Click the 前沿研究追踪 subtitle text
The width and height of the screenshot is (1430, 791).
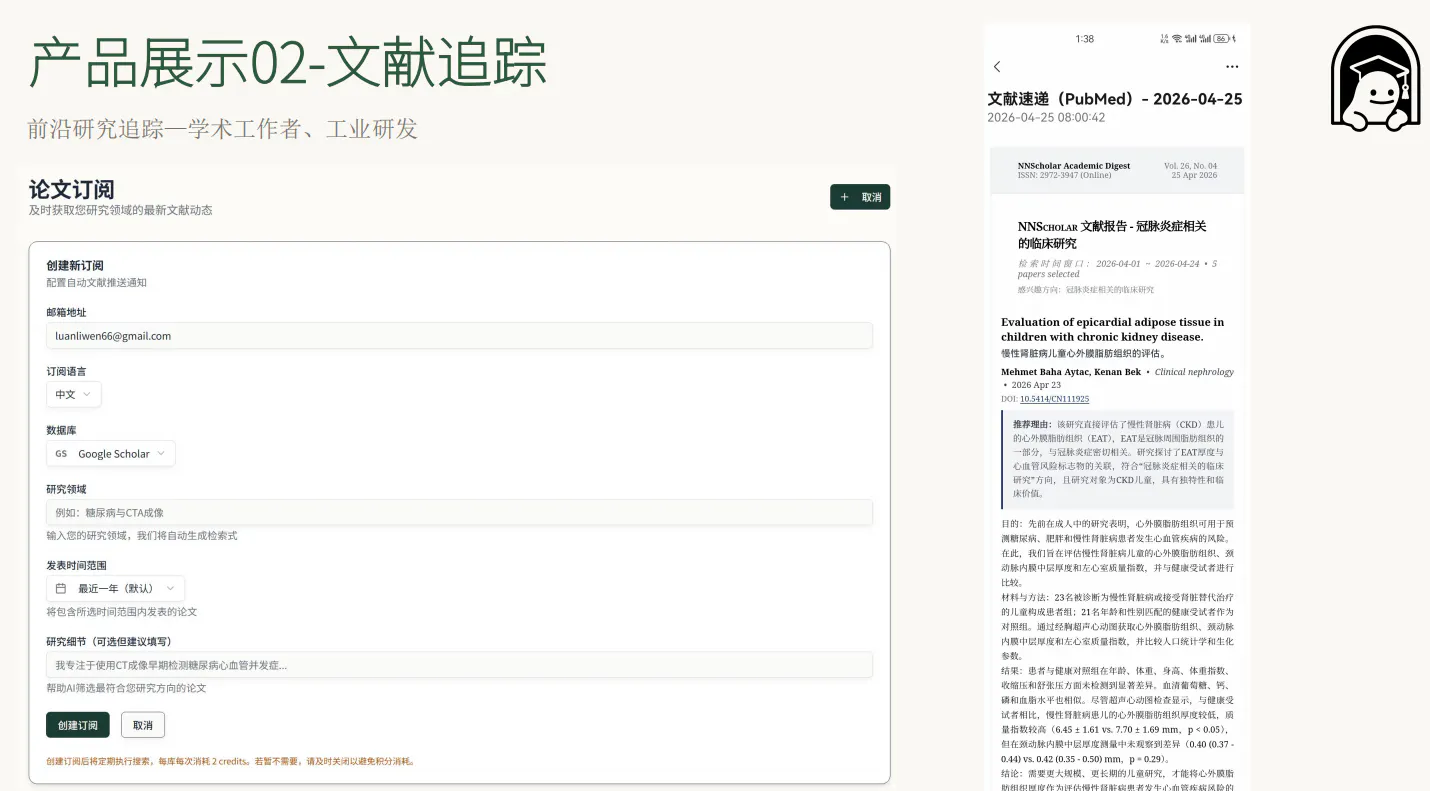point(223,129)
